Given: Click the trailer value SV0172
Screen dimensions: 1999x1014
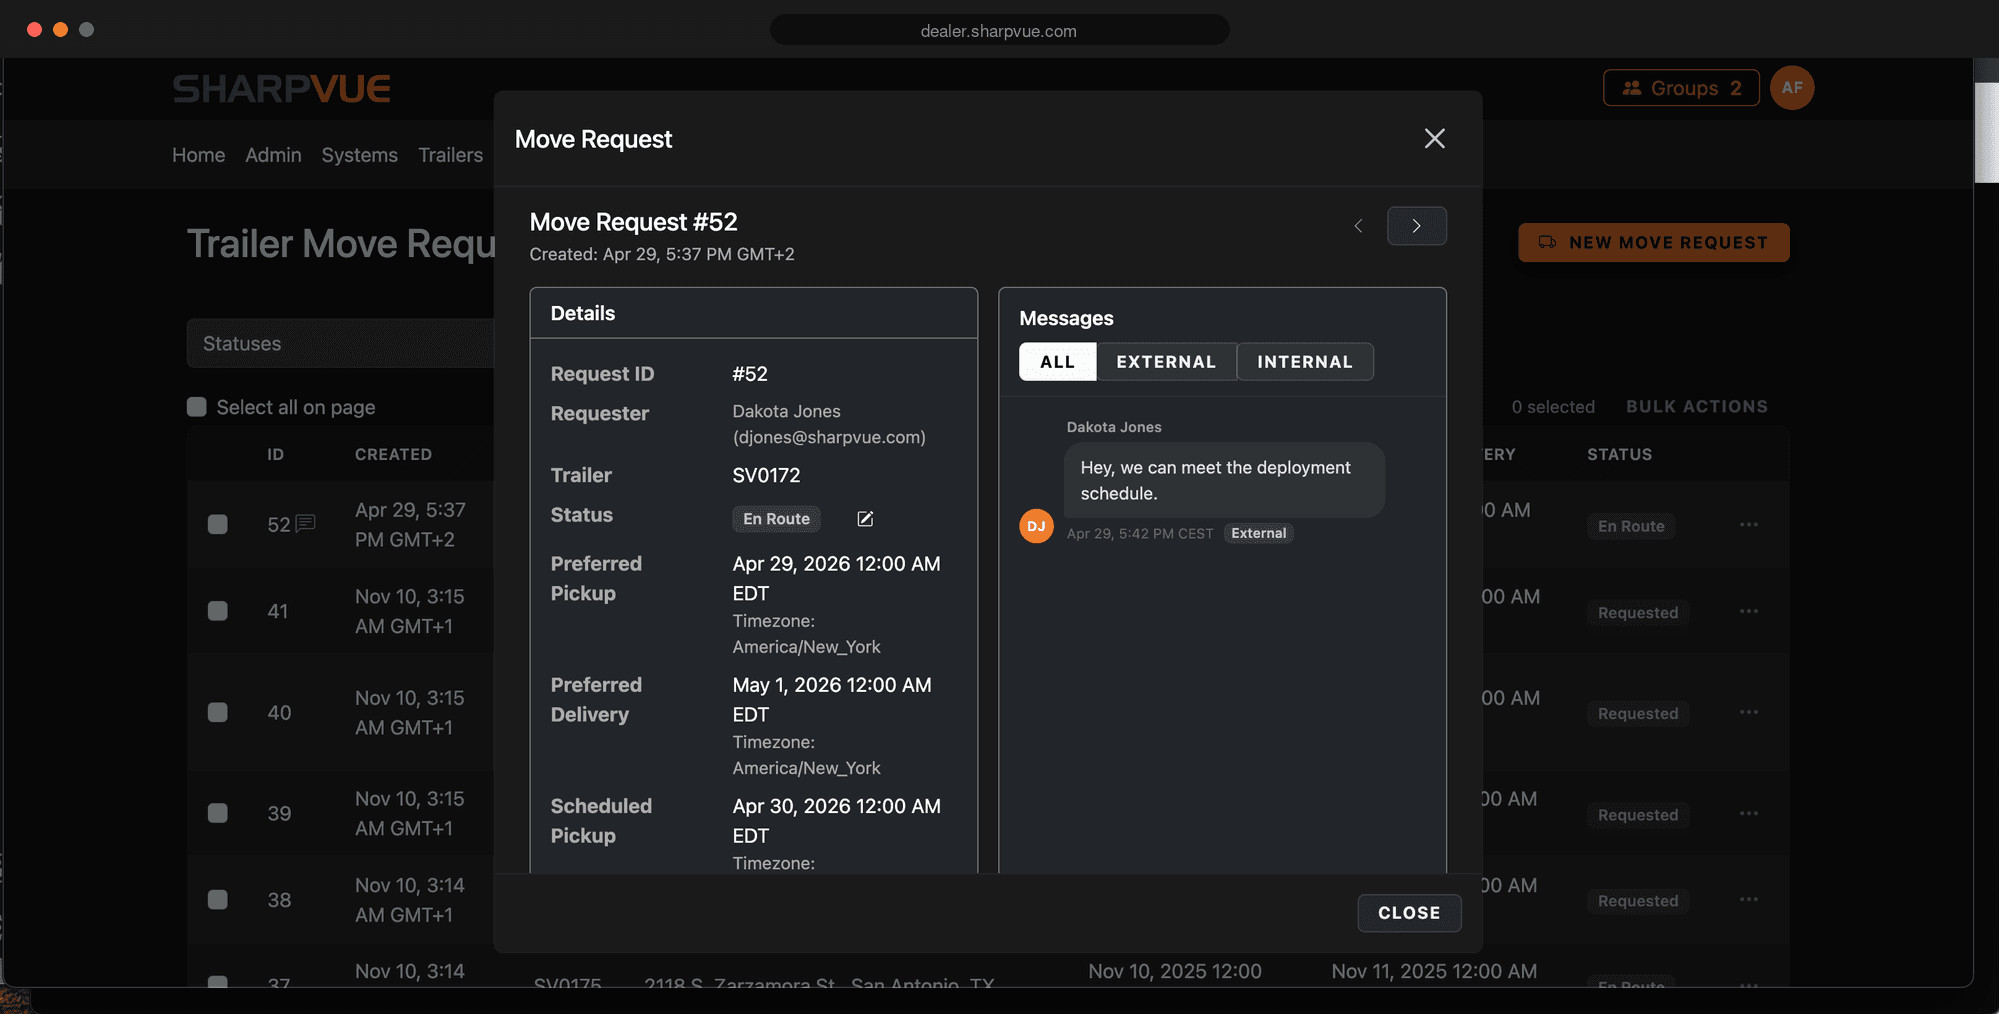Looking at the screenshot, I should [766, 475].
